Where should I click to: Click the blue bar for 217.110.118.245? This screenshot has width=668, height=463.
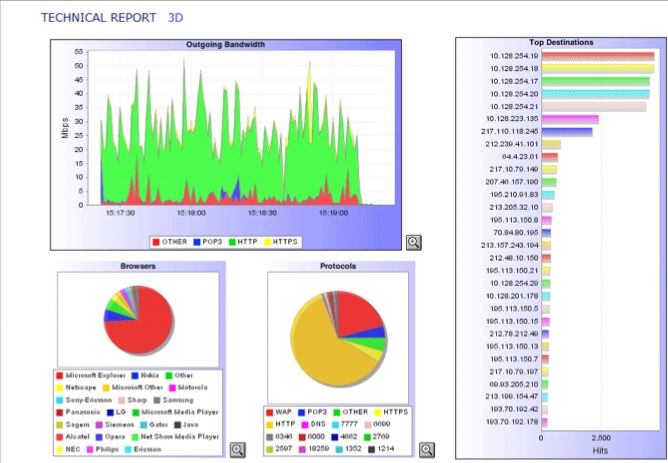[567, 132]
